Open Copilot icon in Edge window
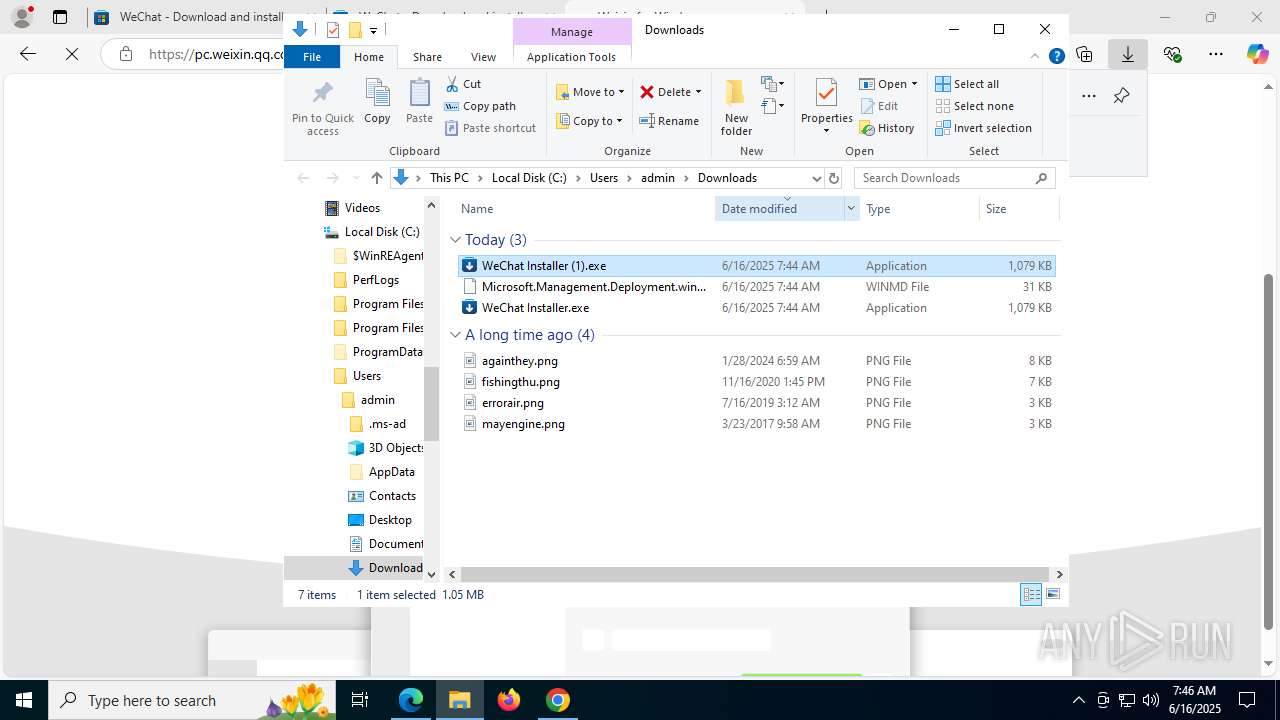The height and width of the screenshot is (720, 1280). click(1258, 54)
